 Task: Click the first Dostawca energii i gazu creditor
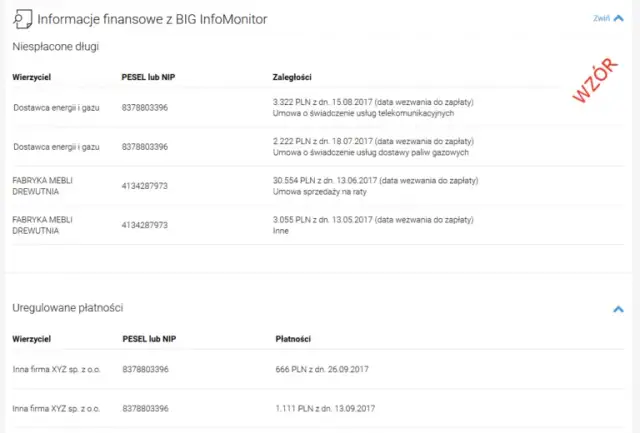coord(57,107)
